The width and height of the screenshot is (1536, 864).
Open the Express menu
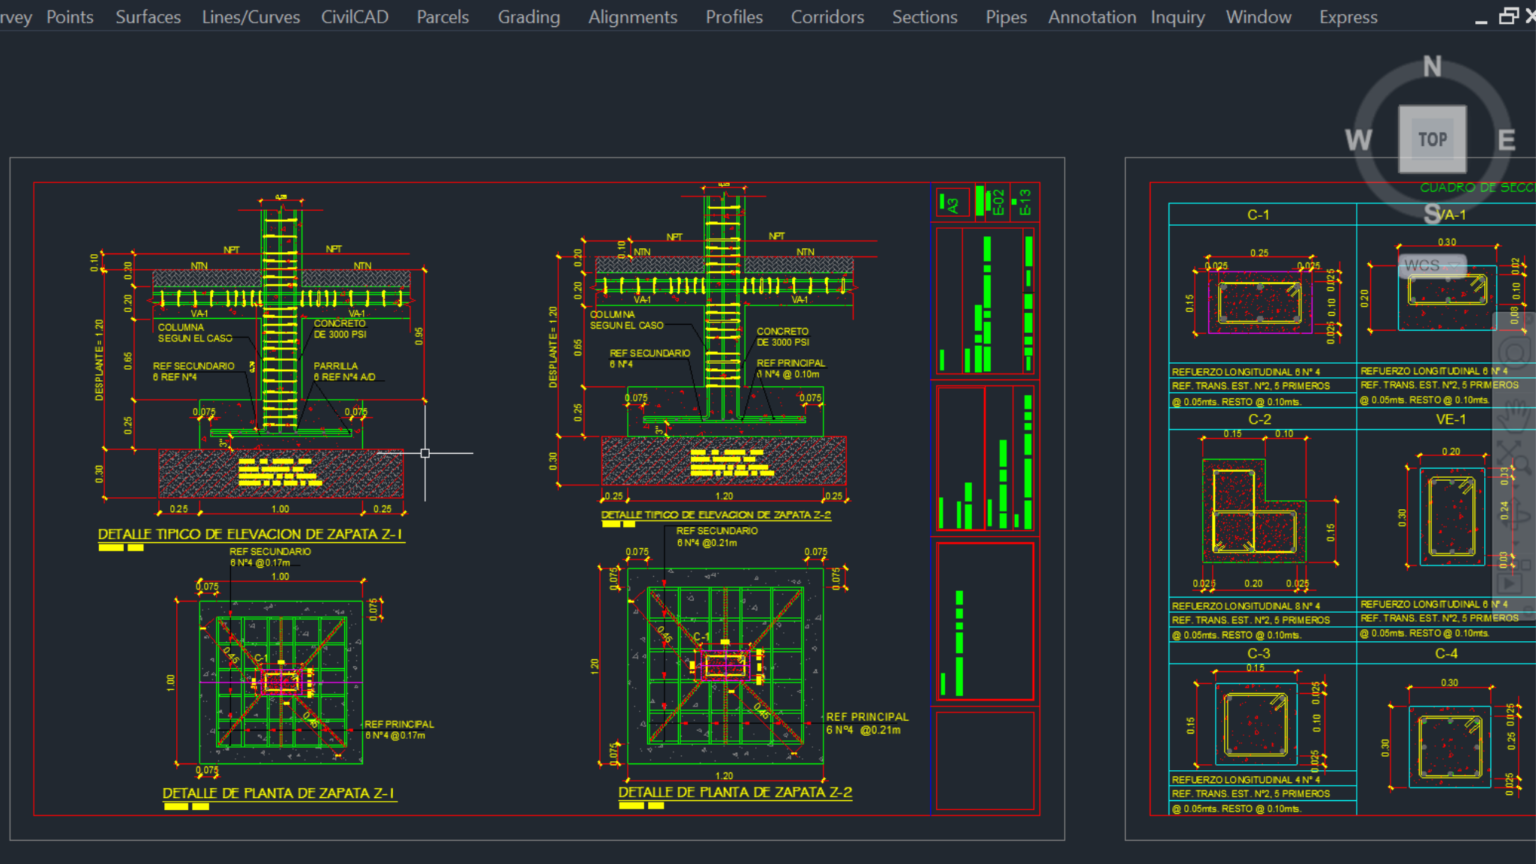pyautogui.click(x=1348, y=17)
